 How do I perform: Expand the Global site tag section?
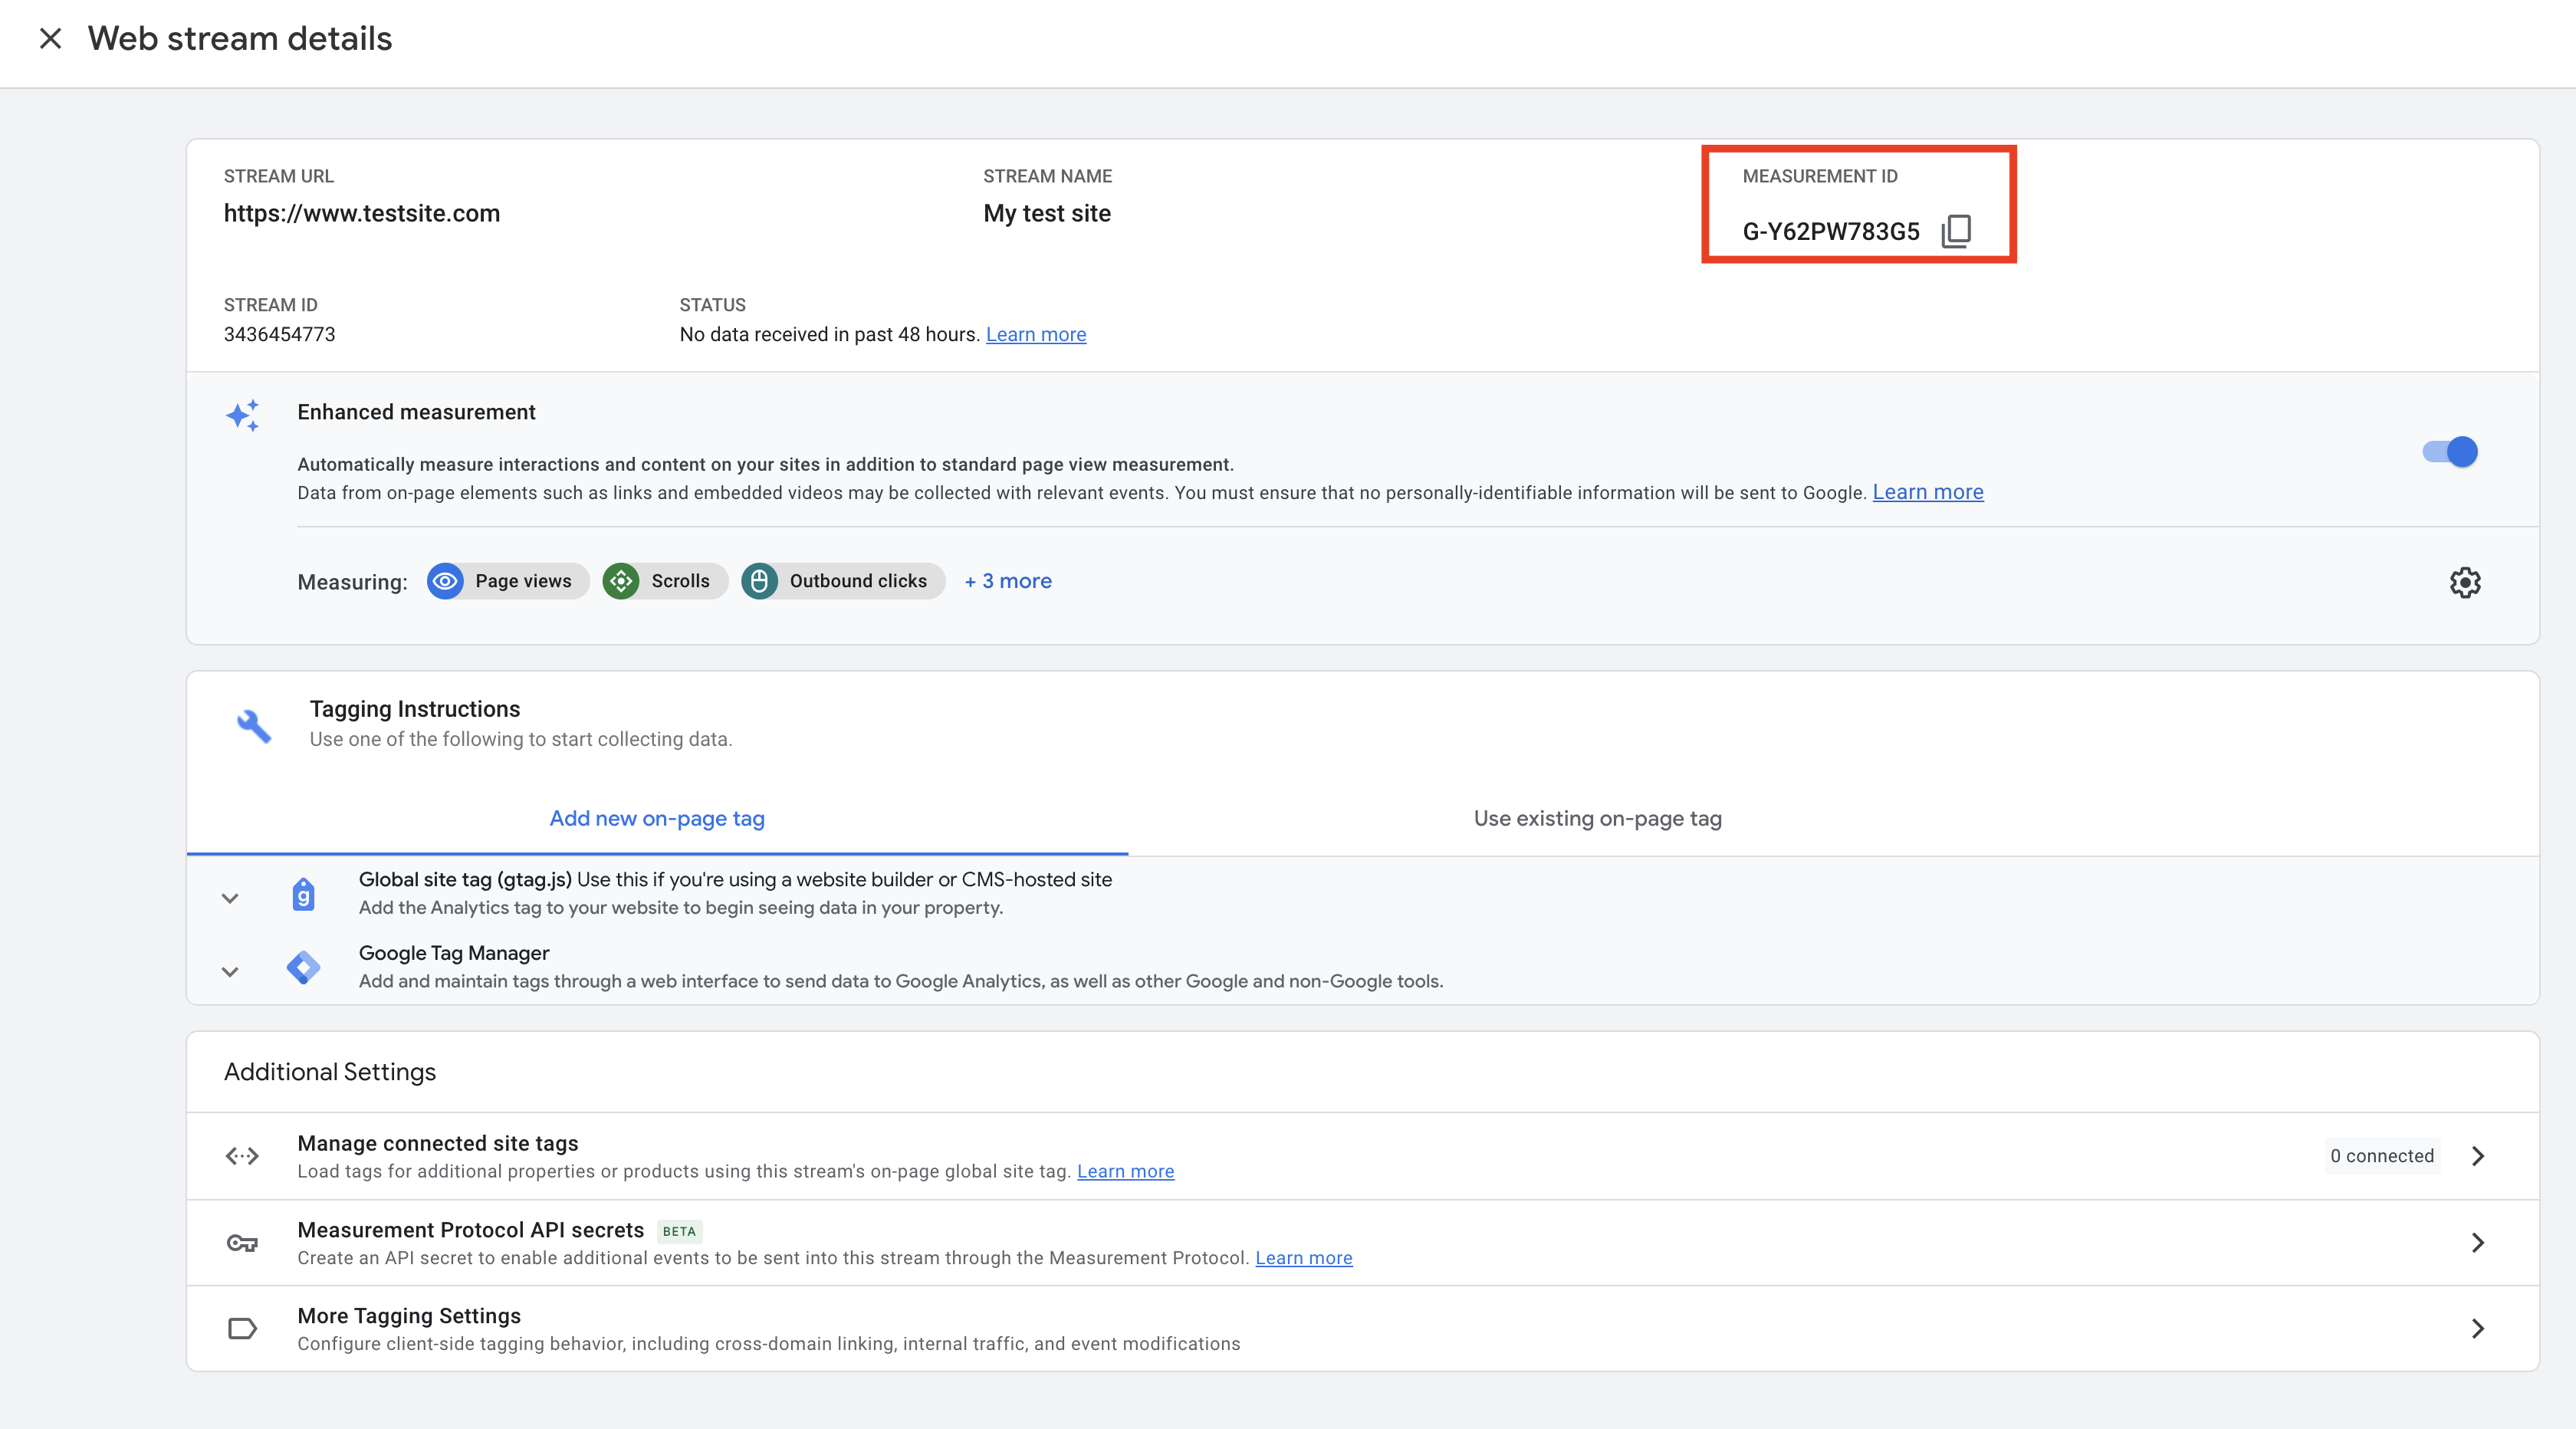(230, 898)
